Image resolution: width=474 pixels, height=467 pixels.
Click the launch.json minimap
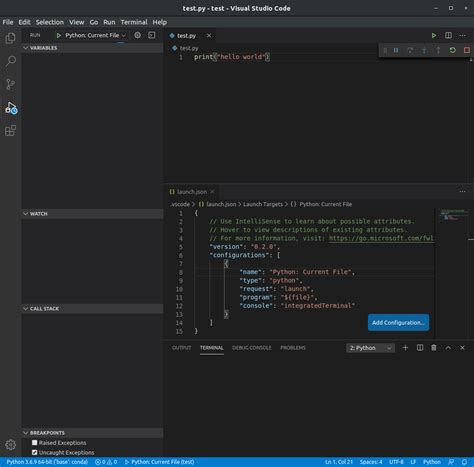tap(453, 215)
